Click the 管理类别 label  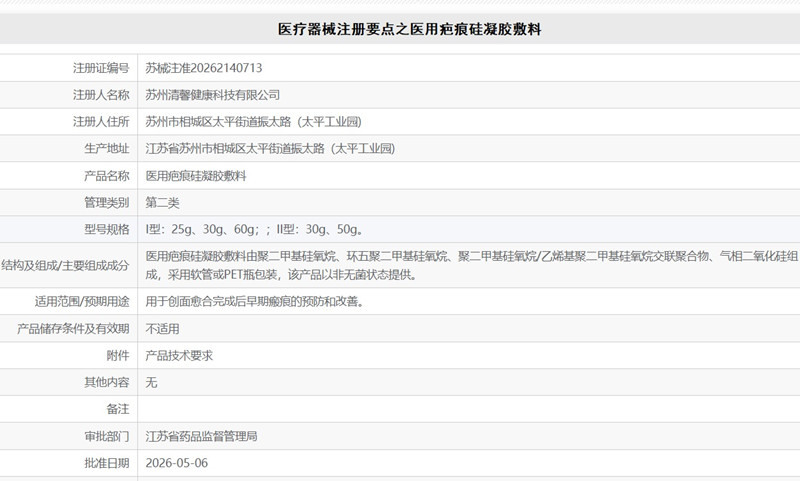107,202
